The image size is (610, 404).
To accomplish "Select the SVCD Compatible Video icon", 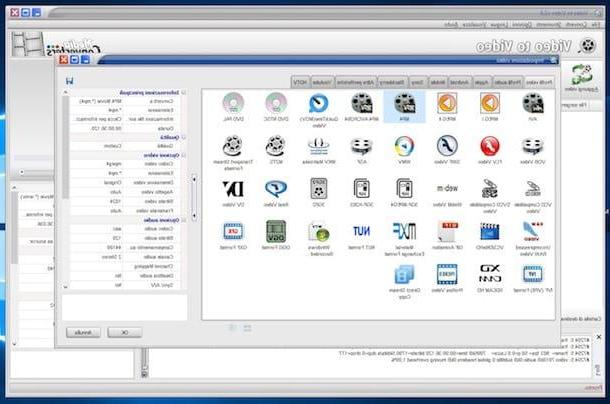I will tap(490, 189).
